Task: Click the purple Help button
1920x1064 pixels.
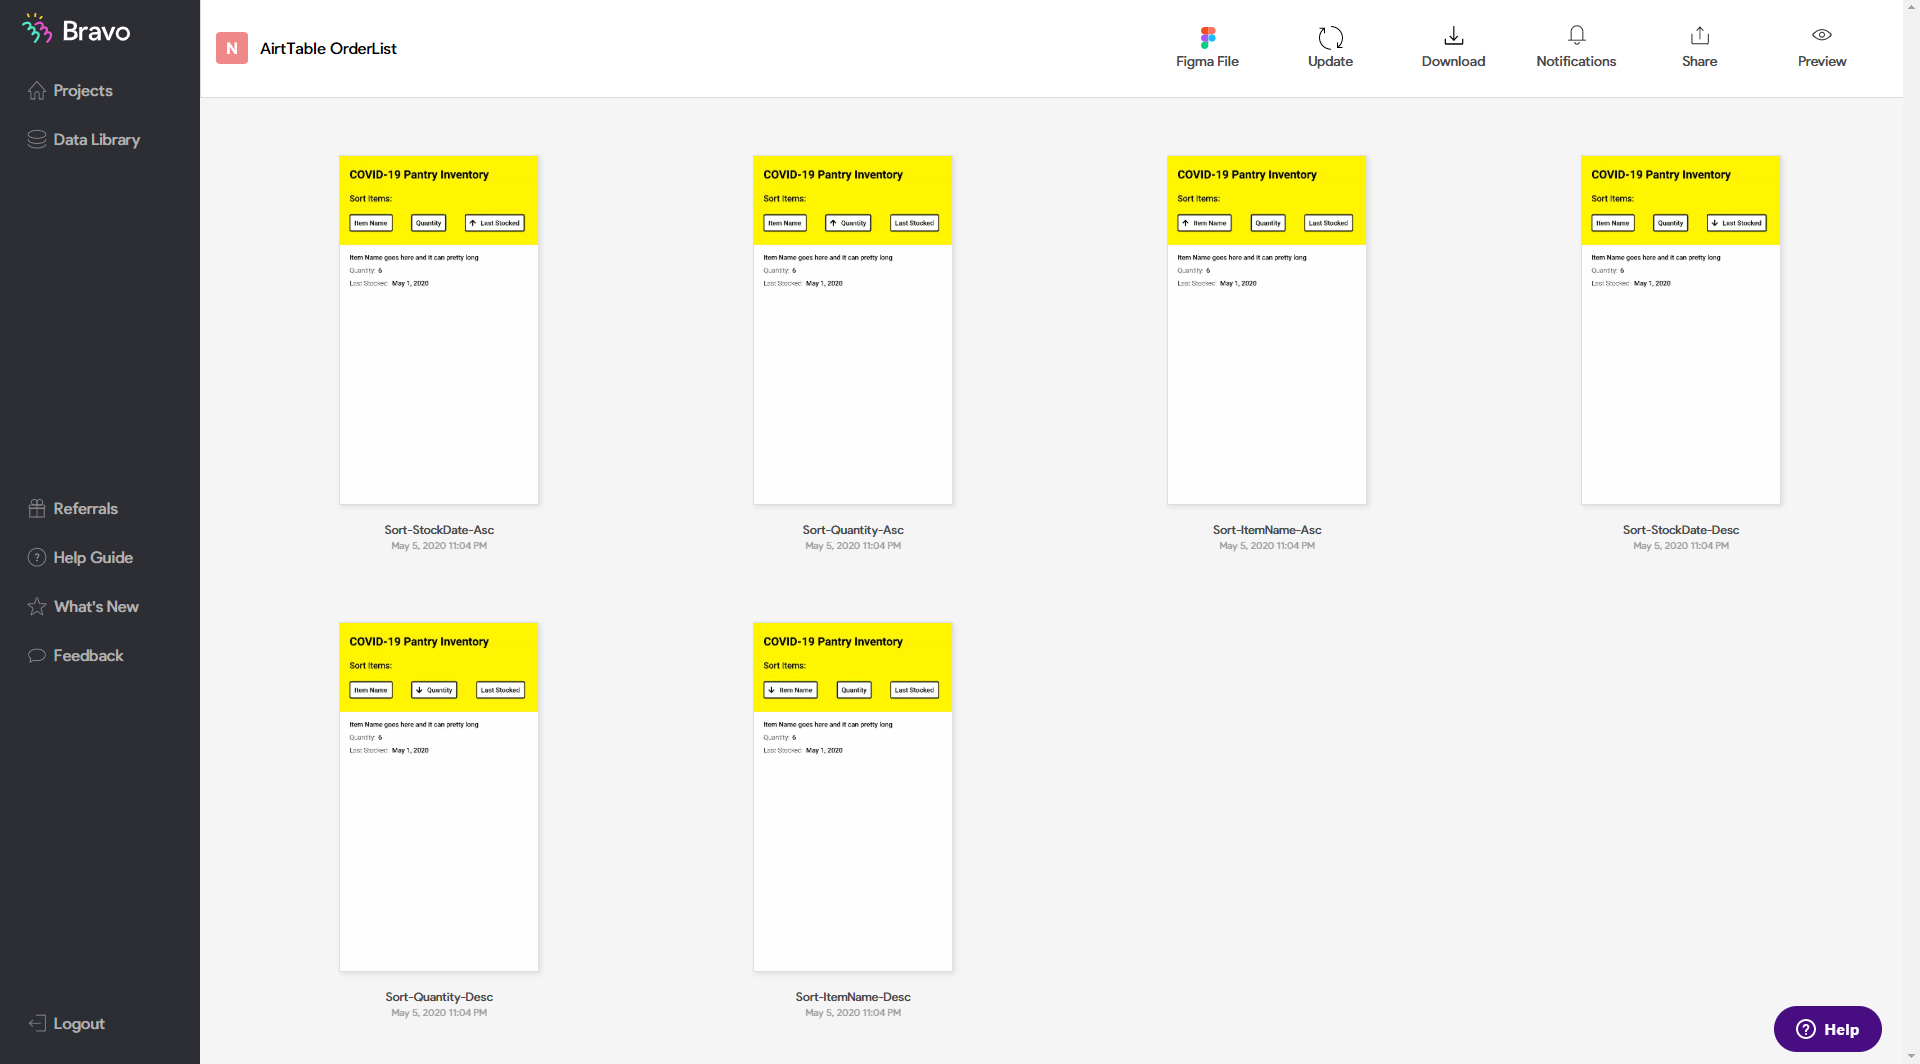Action: (1827, 1029)
